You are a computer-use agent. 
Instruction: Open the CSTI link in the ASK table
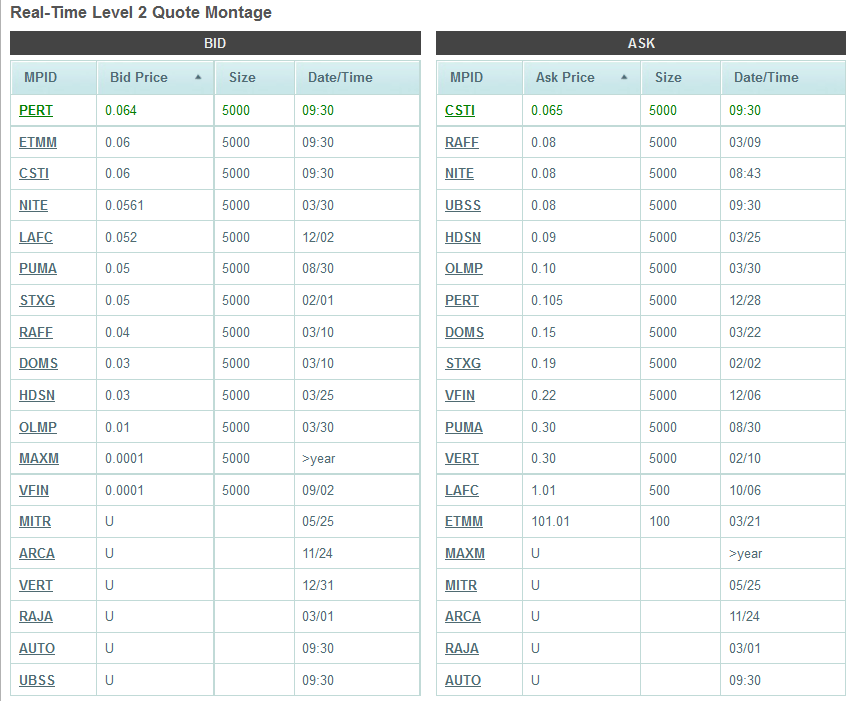click(x=460, y=110)
